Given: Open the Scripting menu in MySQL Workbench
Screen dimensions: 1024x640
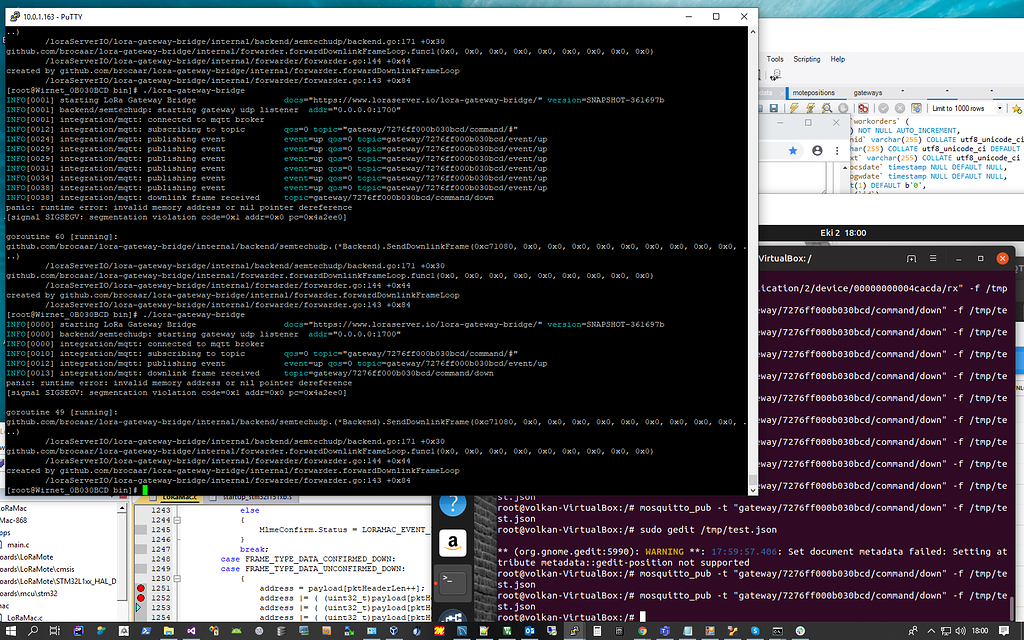Looking at the screenshot, I should pos(807,59).
